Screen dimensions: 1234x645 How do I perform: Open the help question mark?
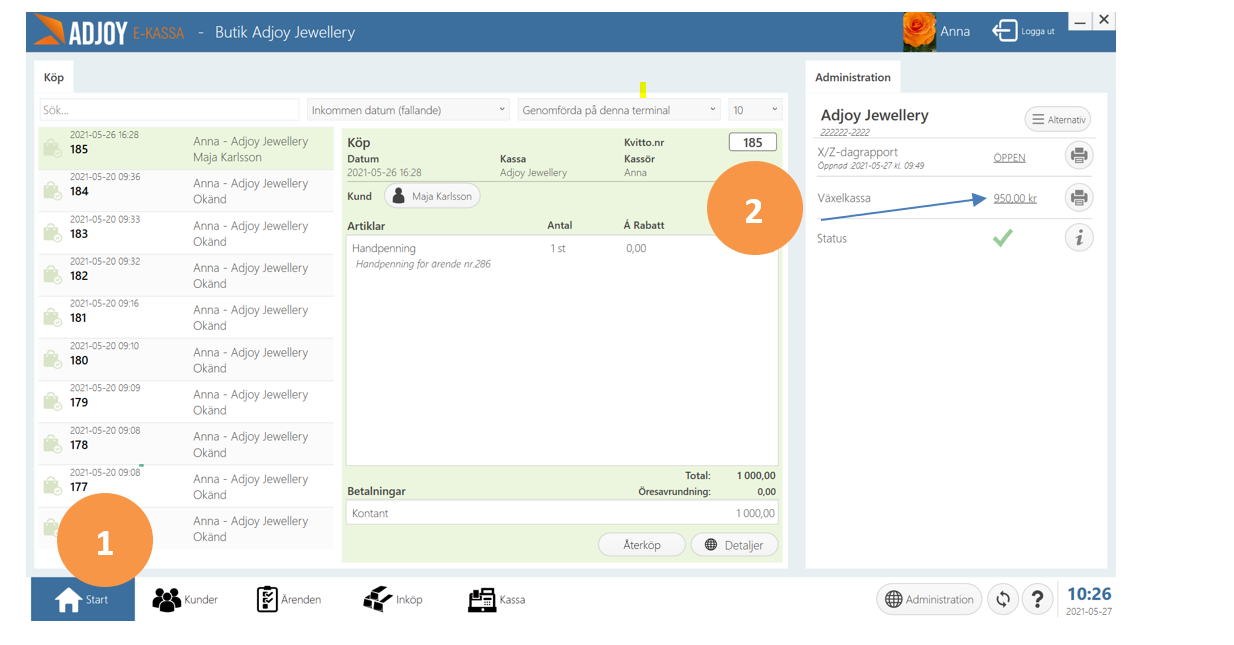pyautogui.click(x=1038, y=599)
